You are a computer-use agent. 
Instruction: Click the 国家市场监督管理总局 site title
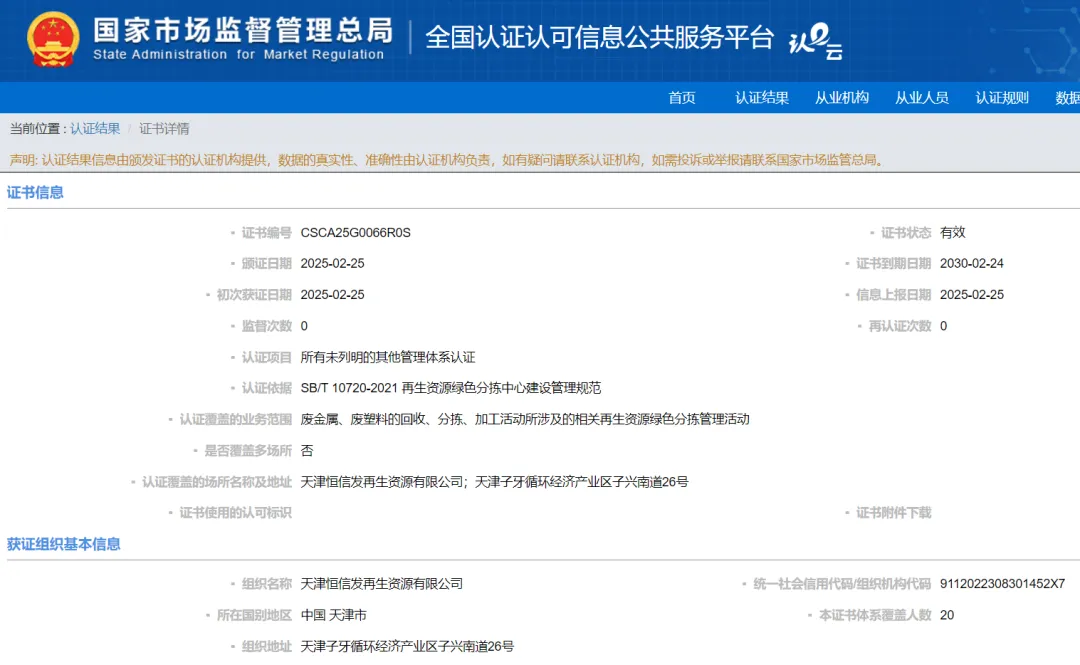[x=243, y=30]
